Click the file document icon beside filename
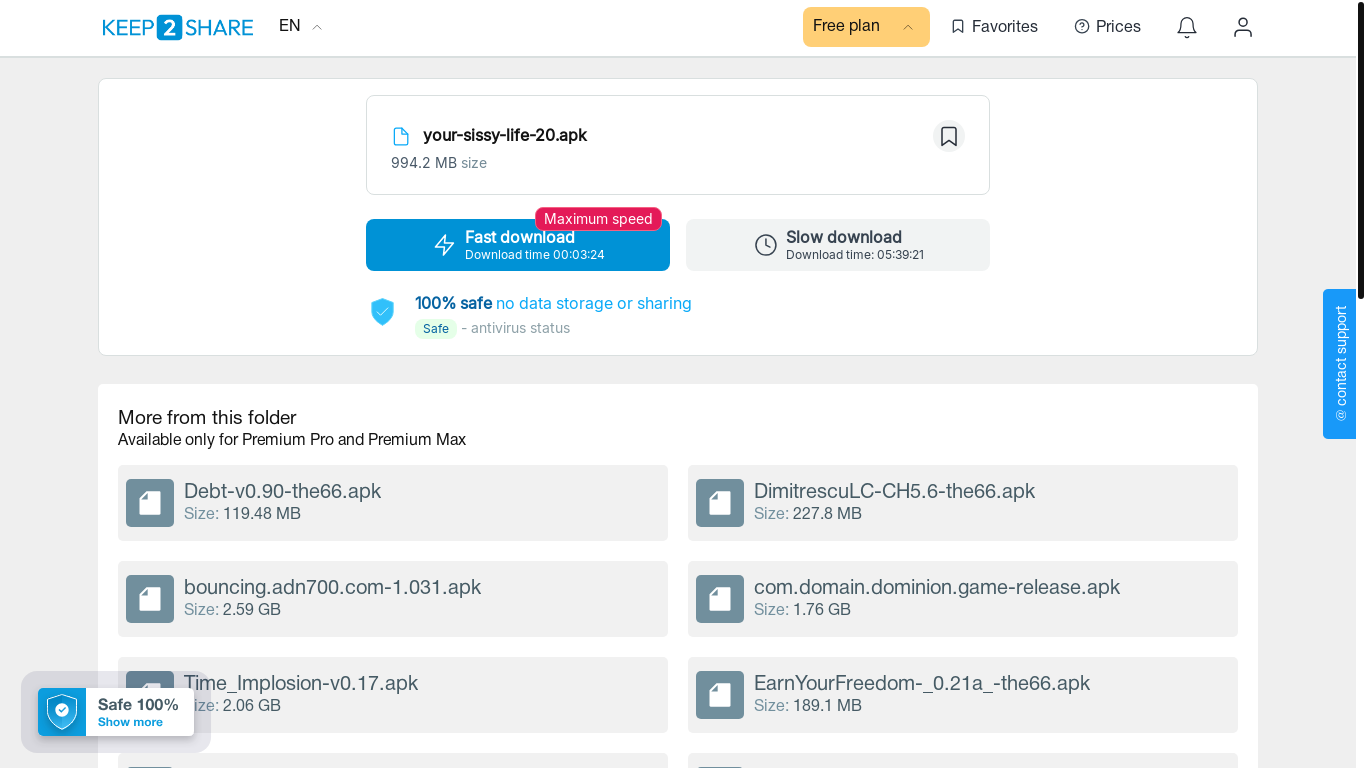1366x768 pixels. [x=401, y=136]
